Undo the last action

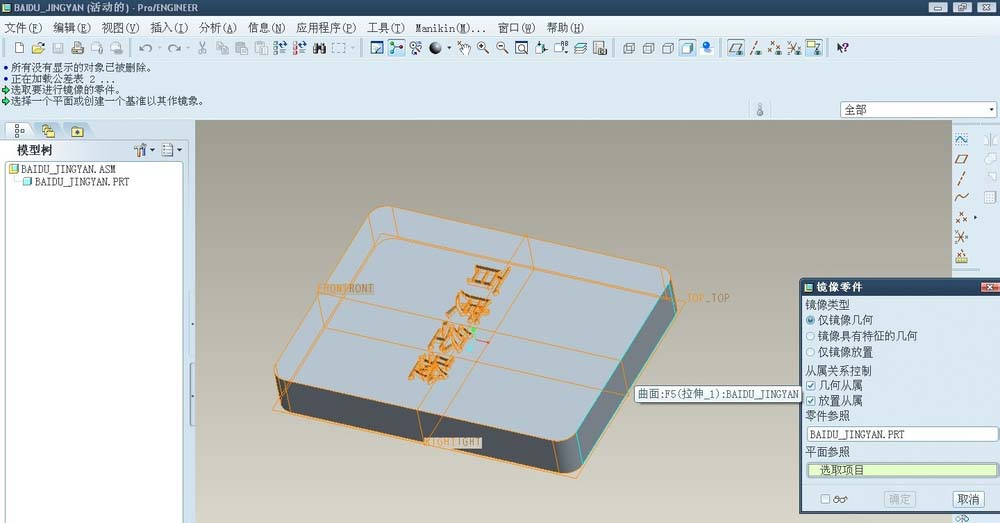145,48
